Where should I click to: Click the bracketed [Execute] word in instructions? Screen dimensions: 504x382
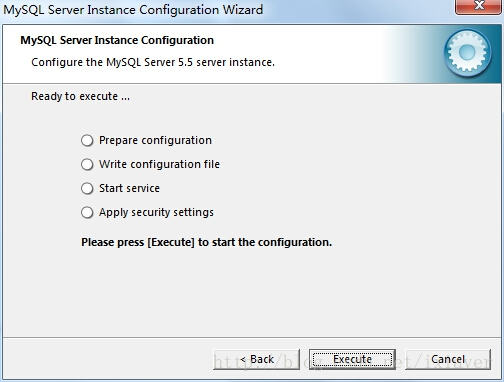click(171, 242)
